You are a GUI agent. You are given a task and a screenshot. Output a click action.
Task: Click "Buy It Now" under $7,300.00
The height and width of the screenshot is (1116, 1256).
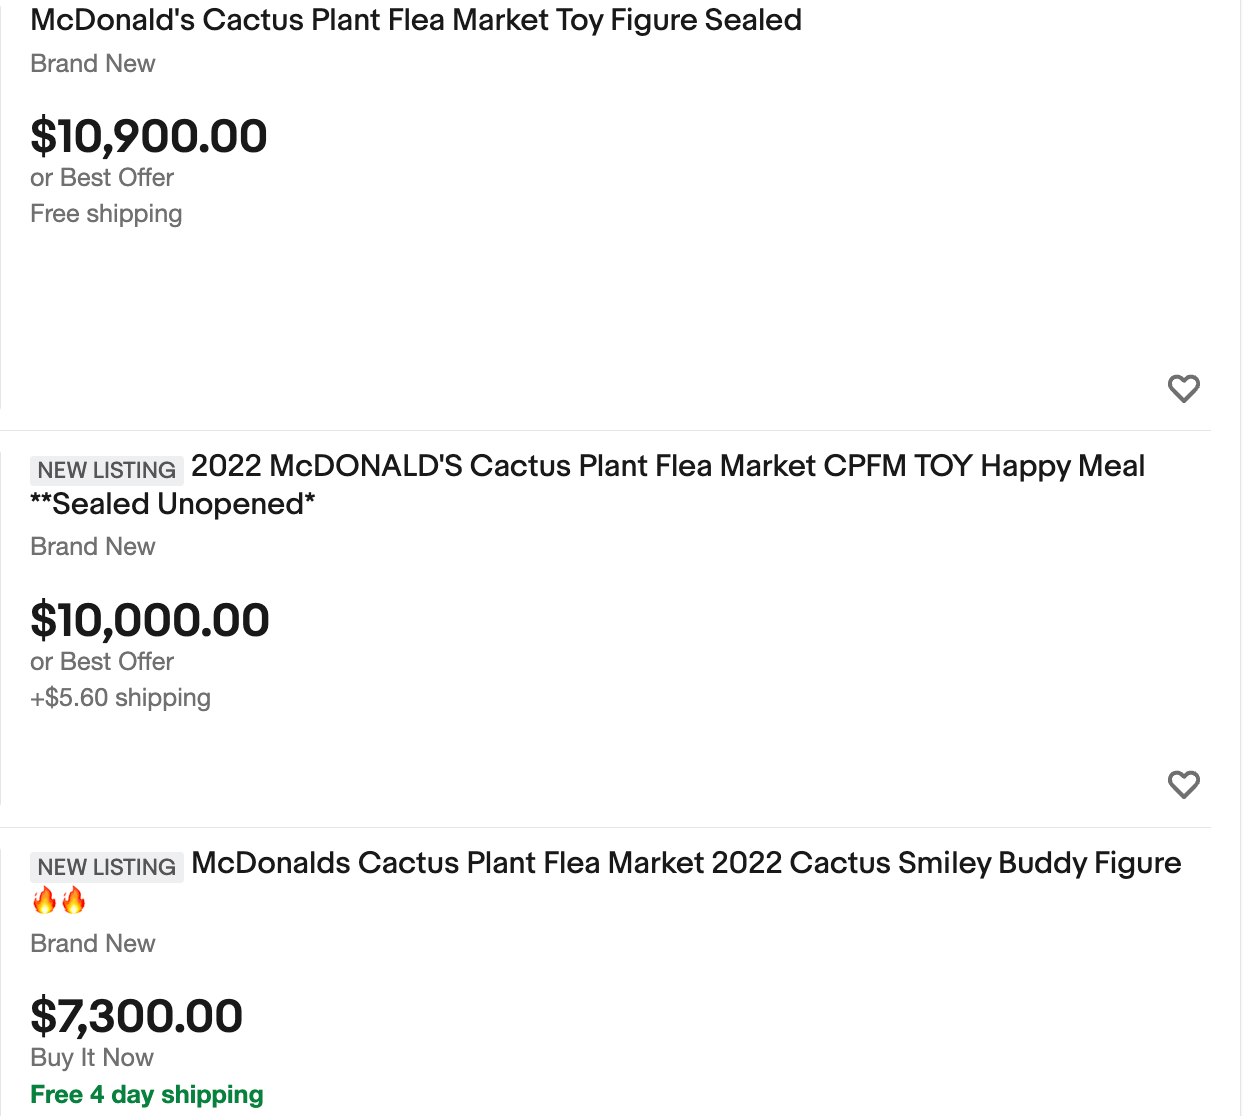click(x=92, y=1058)
